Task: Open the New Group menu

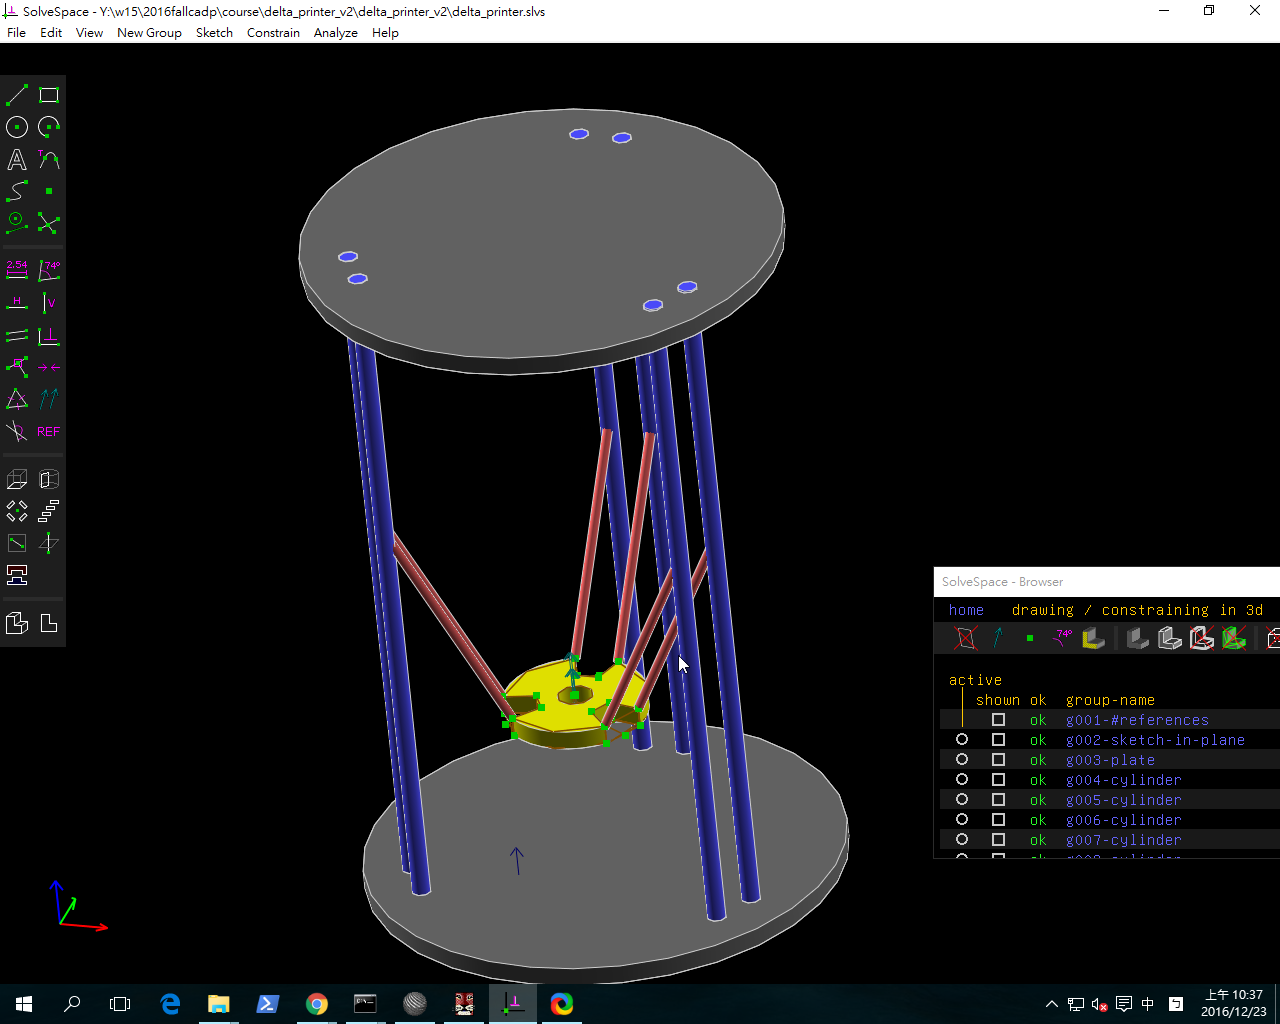Action: point(149,33)
